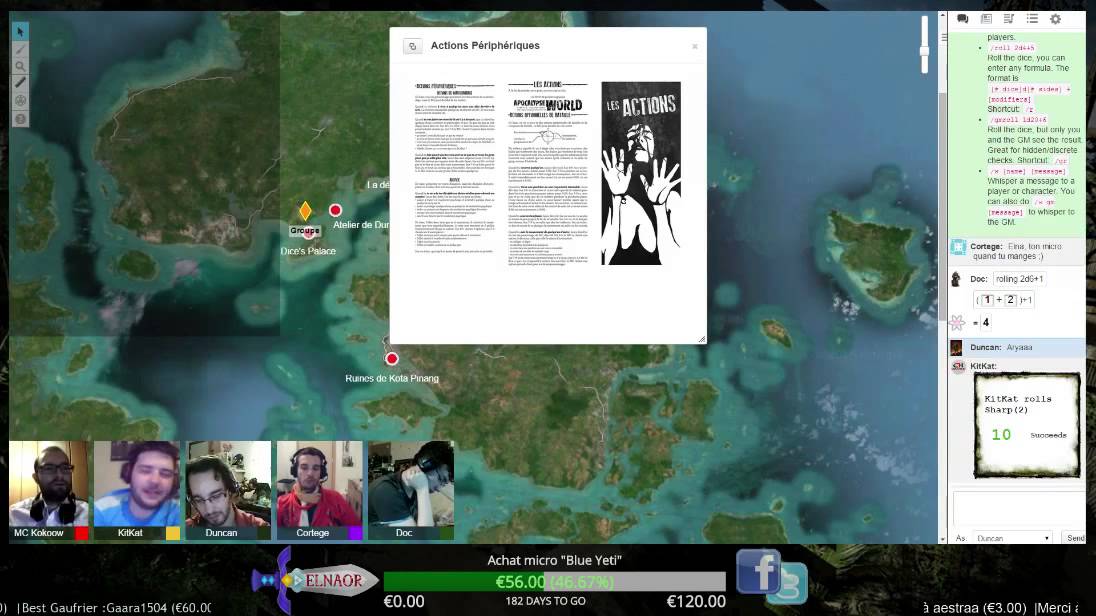Click KitKat's yellow color square
This screenshot has height=616, width=1096.
pyautogui.click(x=173, y=533)
